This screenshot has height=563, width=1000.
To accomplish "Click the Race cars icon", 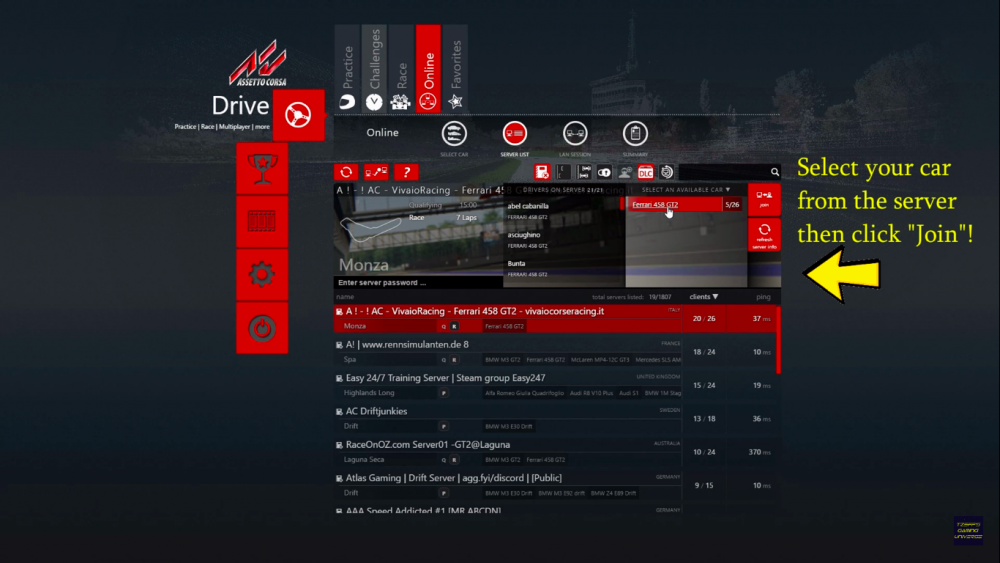I will [x=401, y=101].
